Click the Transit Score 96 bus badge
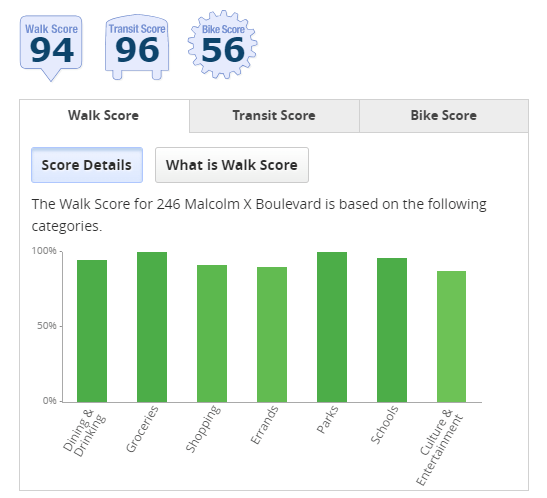This screenshot has width=547, height=498. tap(137, 47)
